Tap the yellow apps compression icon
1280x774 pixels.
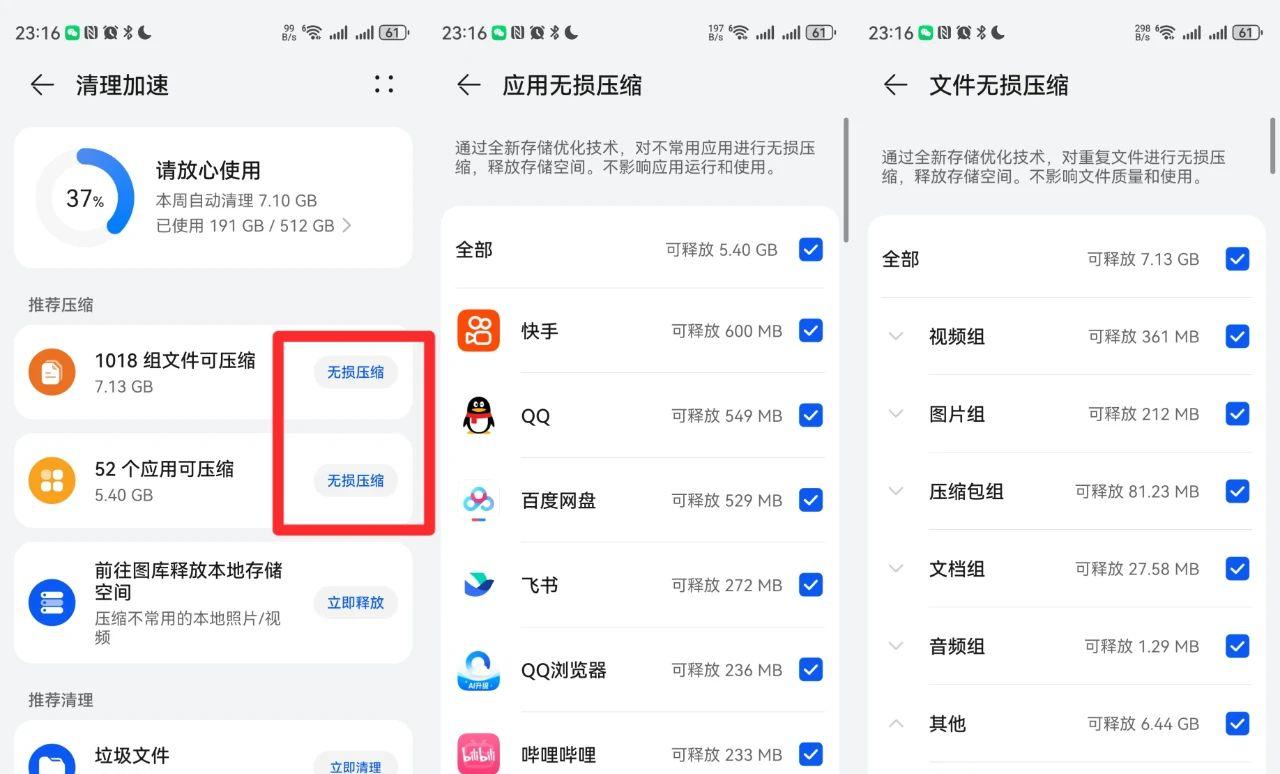[52, 480]
